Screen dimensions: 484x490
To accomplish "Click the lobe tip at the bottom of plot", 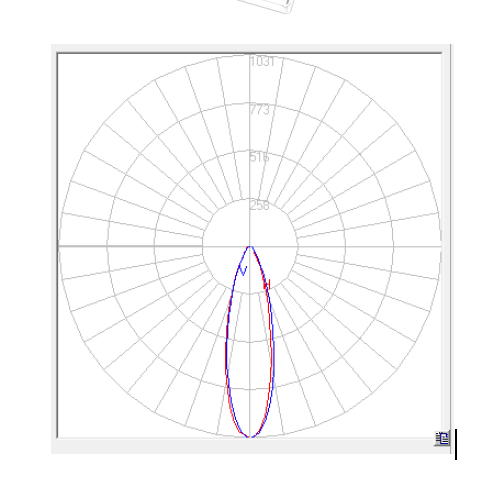I will (250, 436).
